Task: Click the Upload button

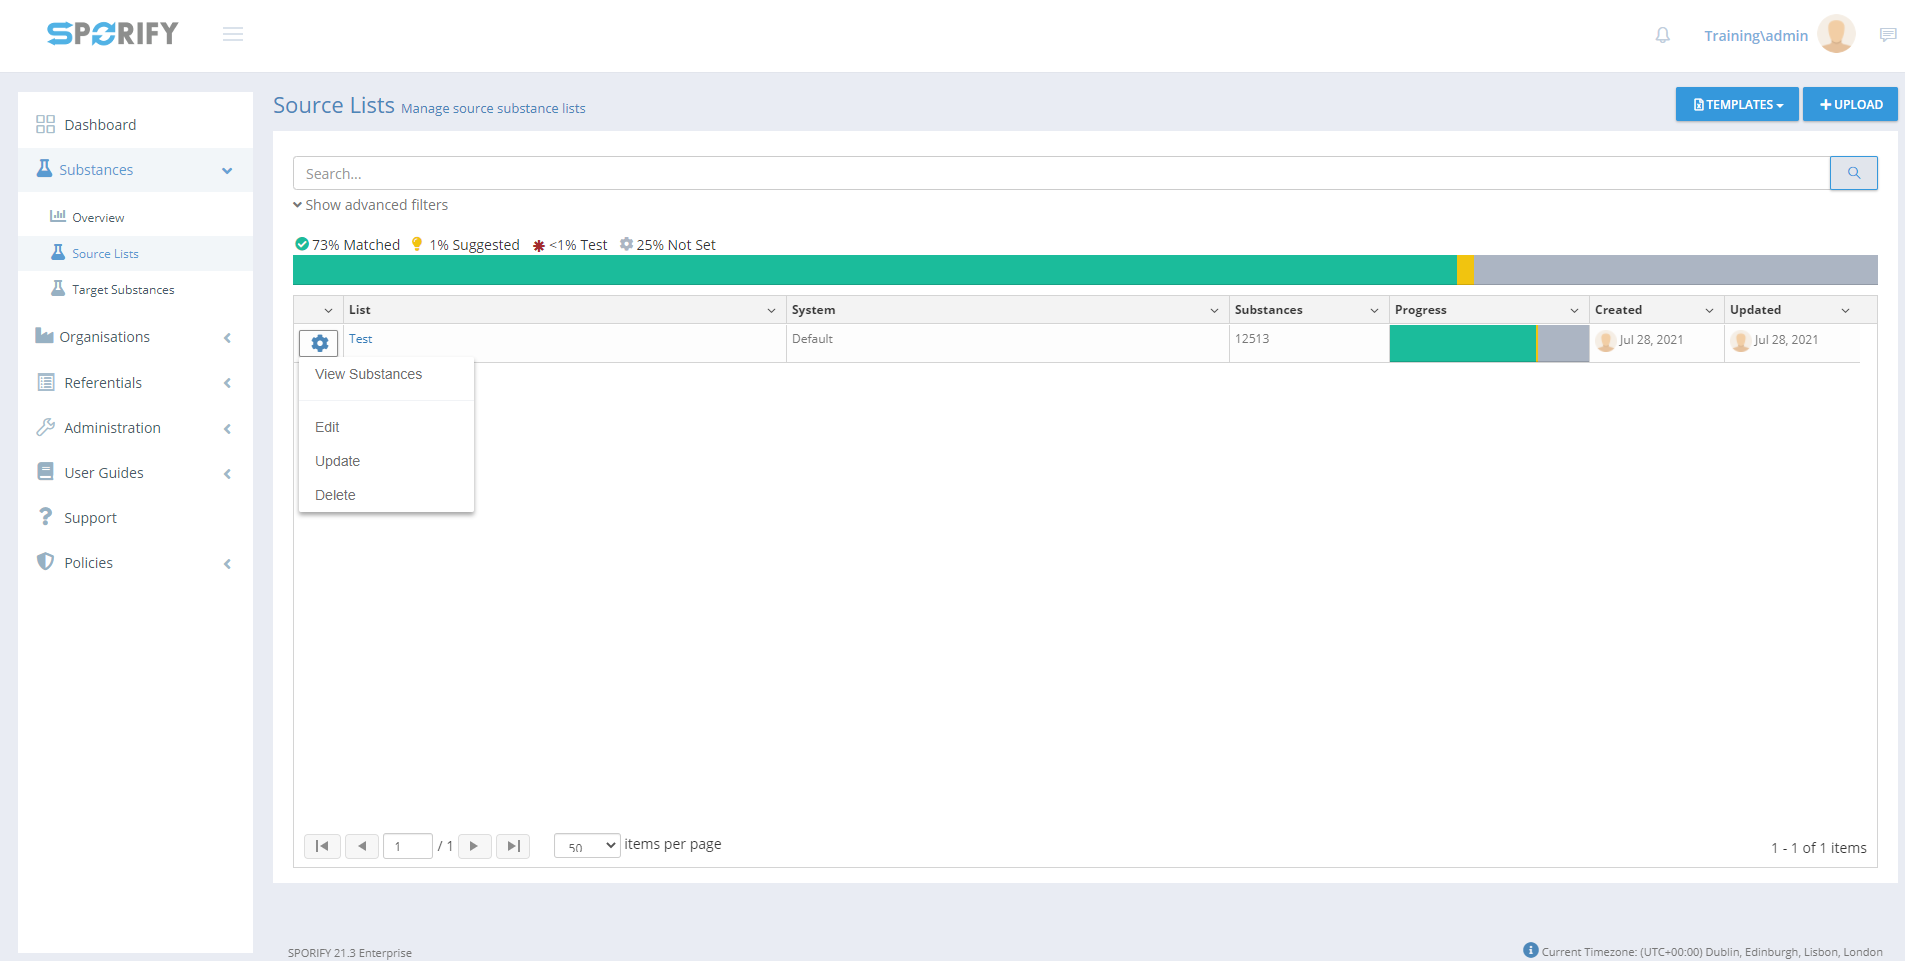Action: click(1850, 104)
